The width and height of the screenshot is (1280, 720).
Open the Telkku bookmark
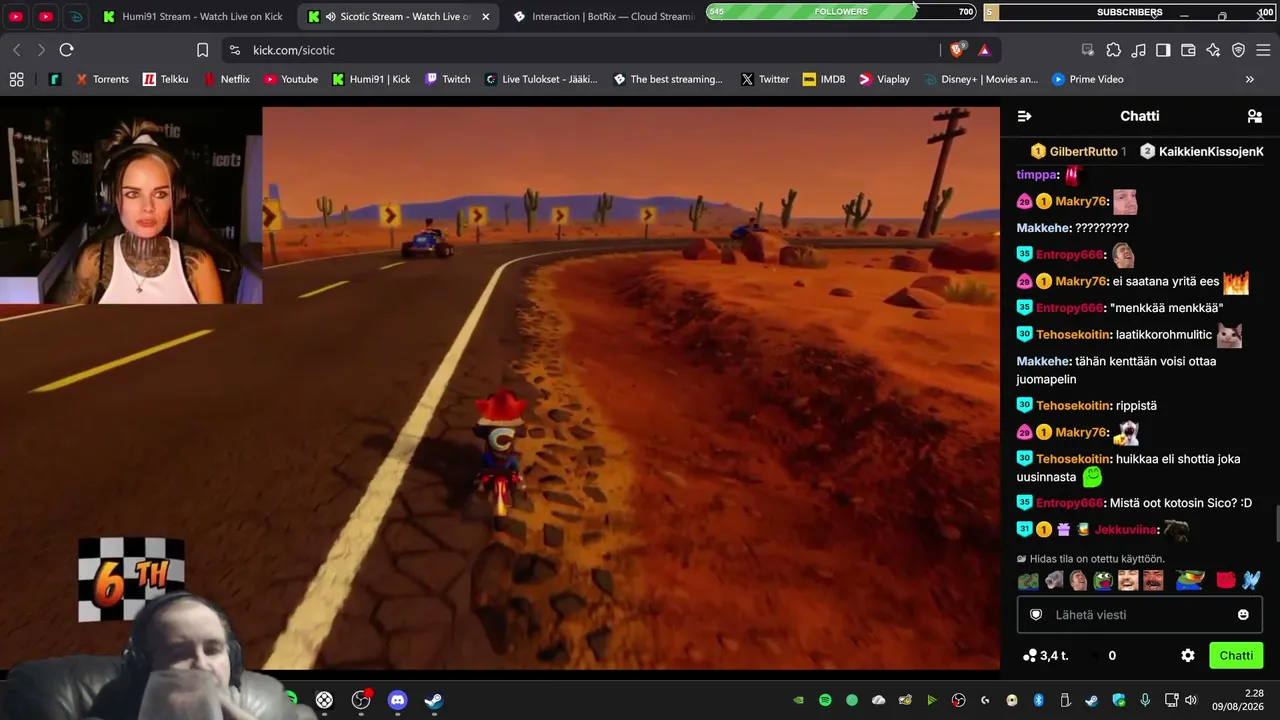pos(165,79)
